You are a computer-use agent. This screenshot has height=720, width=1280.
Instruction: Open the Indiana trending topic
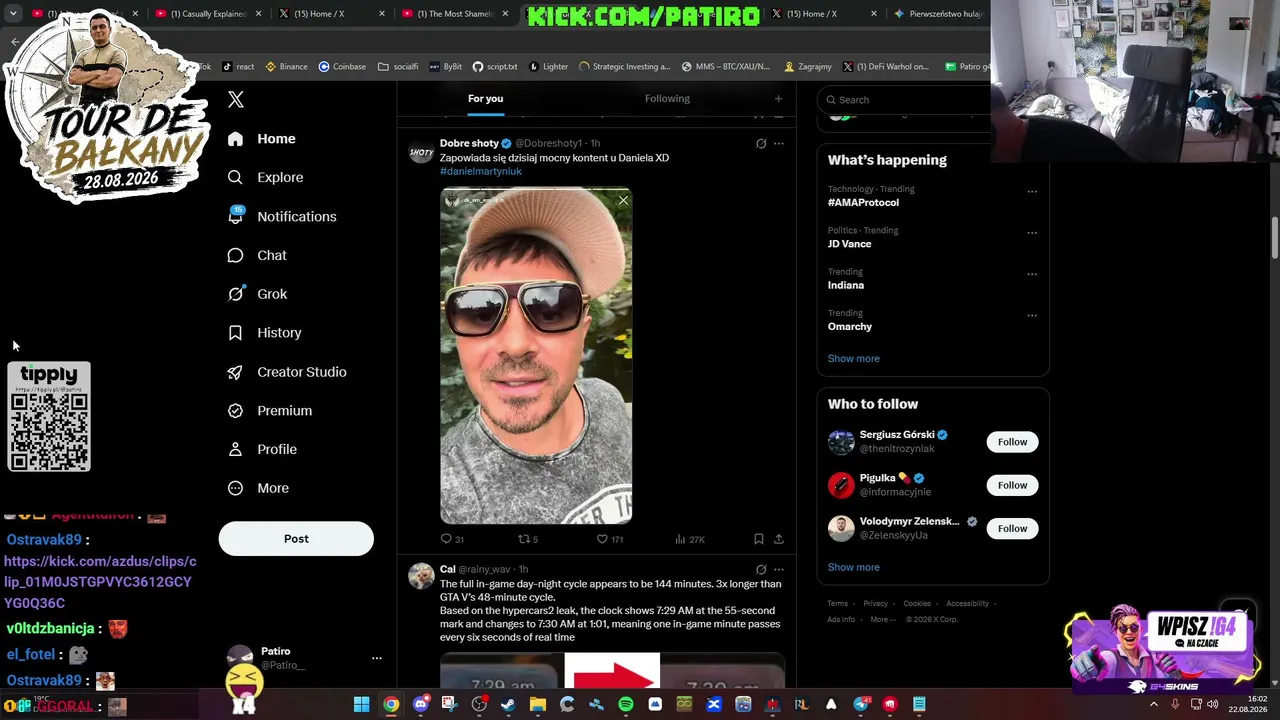(x=846, y=285)
